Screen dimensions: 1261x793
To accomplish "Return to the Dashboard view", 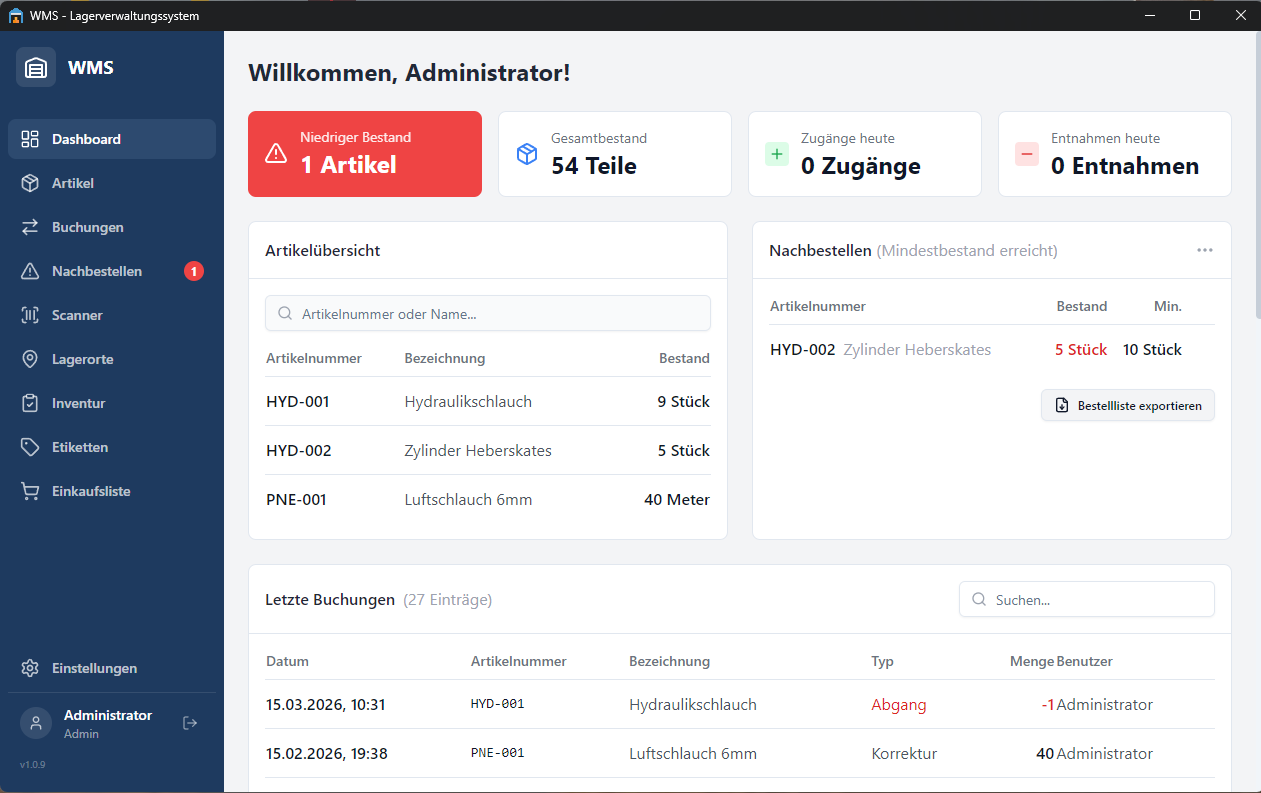I will [88, 139].
